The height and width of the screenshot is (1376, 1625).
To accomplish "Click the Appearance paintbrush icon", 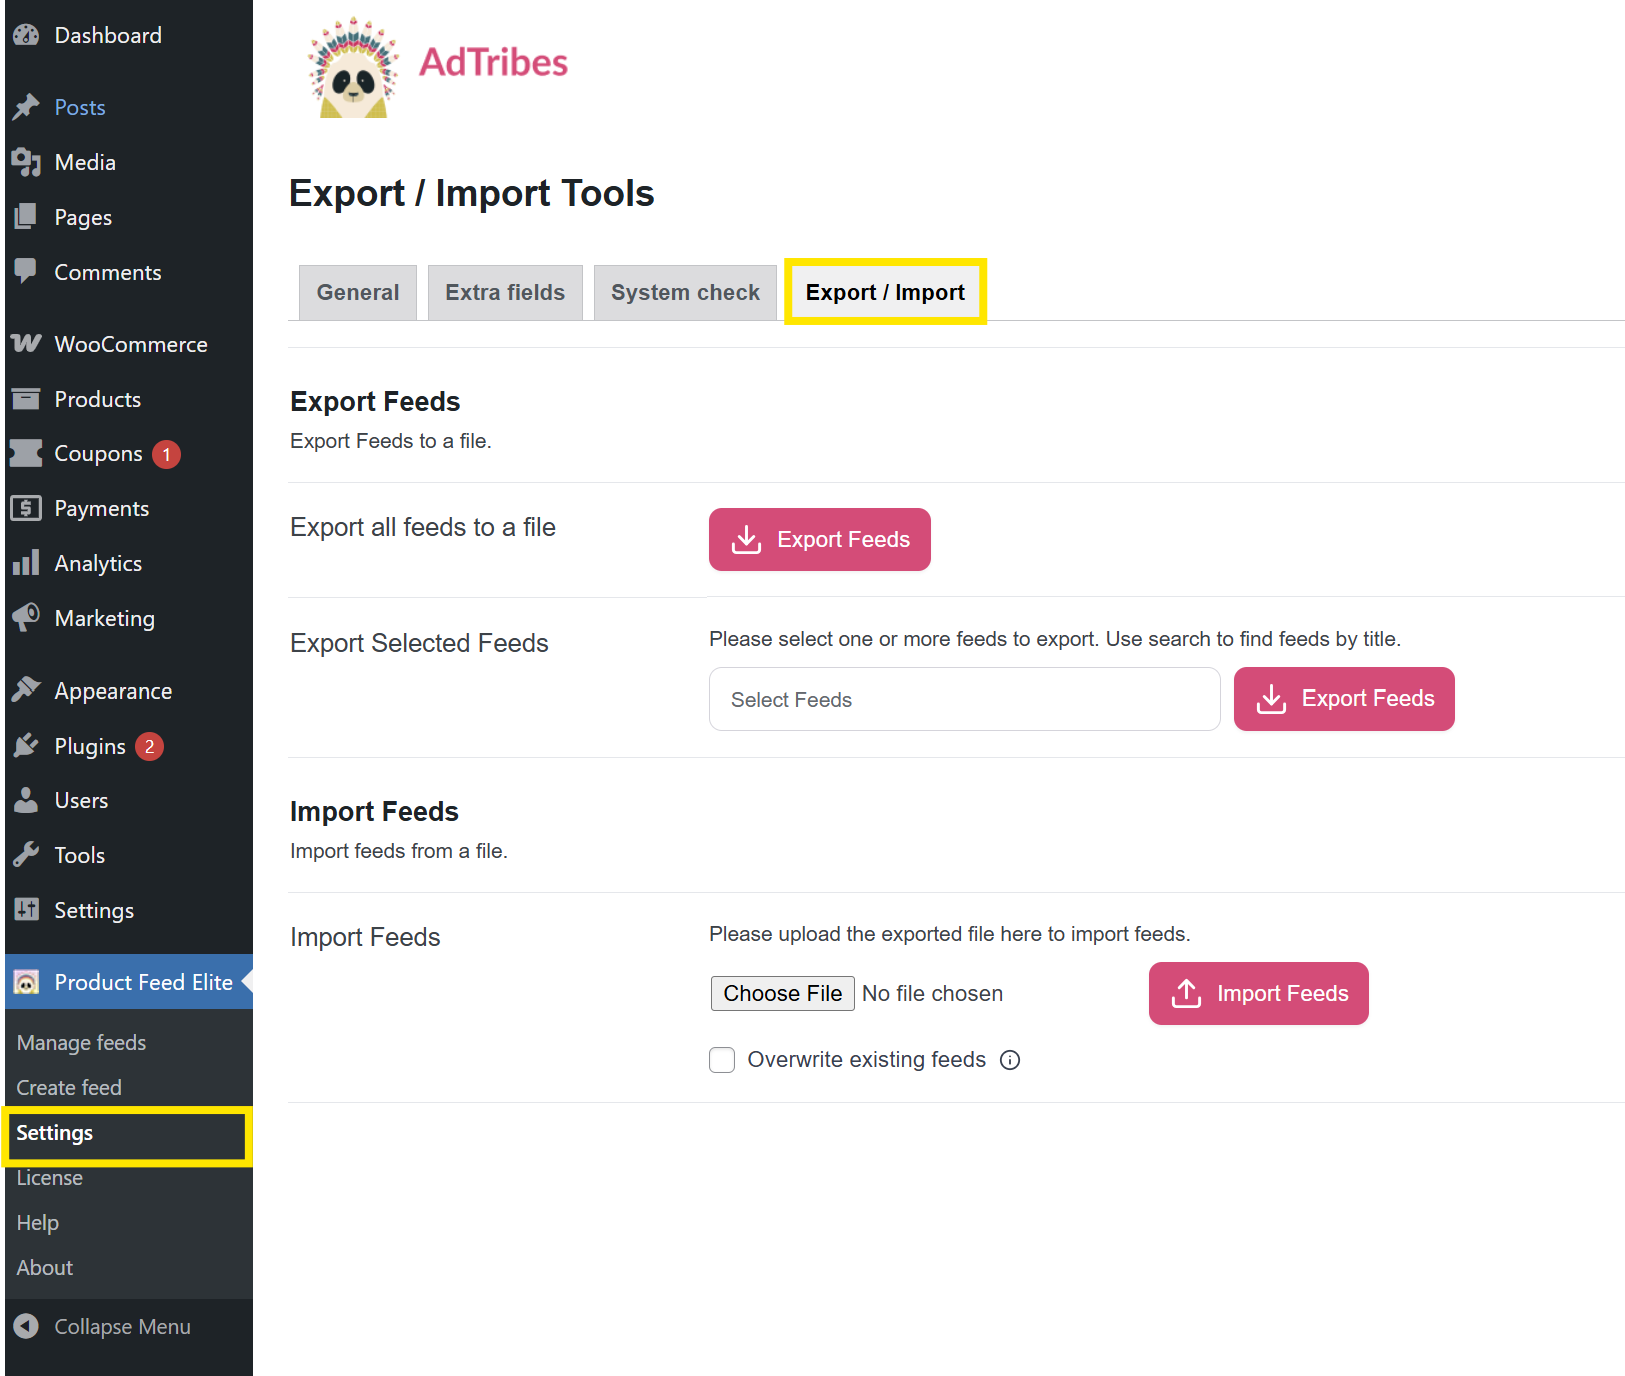I will pos(26,690).
